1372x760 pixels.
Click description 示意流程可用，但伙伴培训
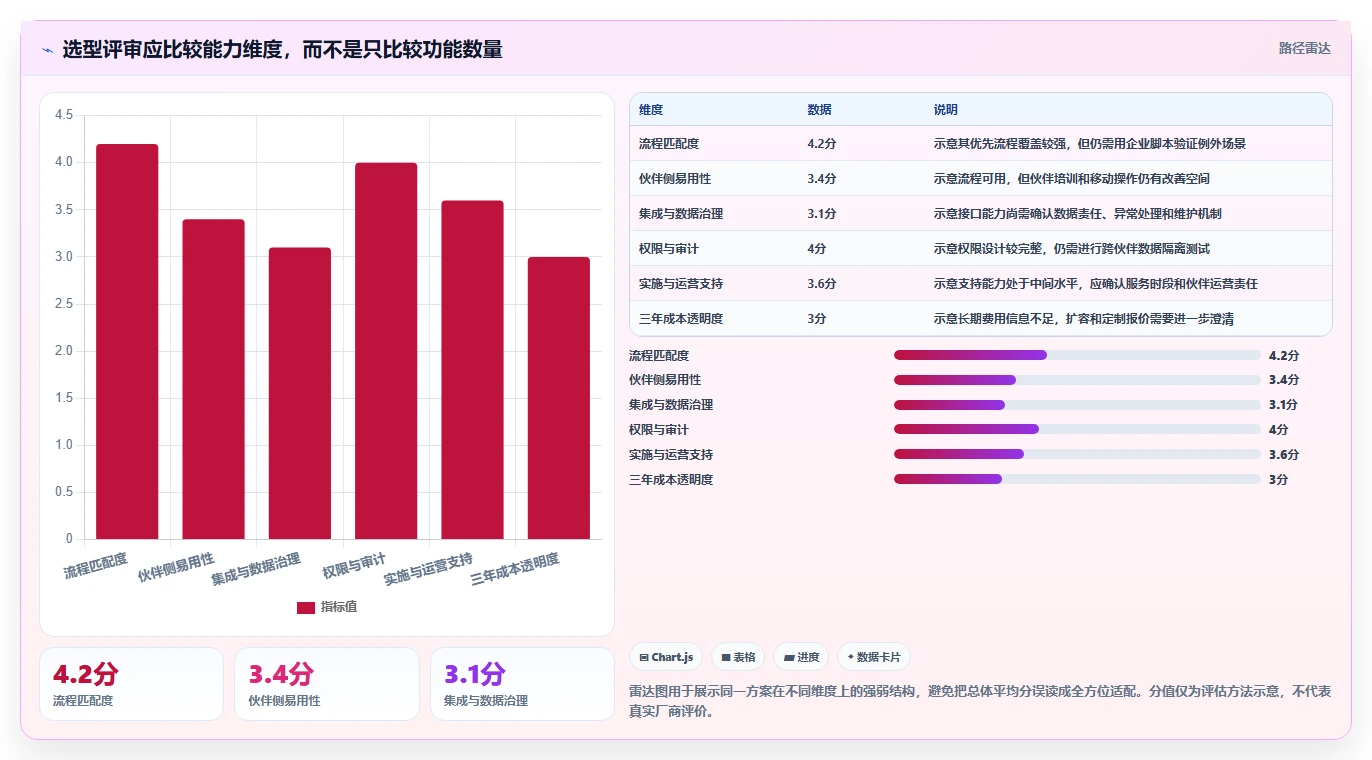[1072, 179]
